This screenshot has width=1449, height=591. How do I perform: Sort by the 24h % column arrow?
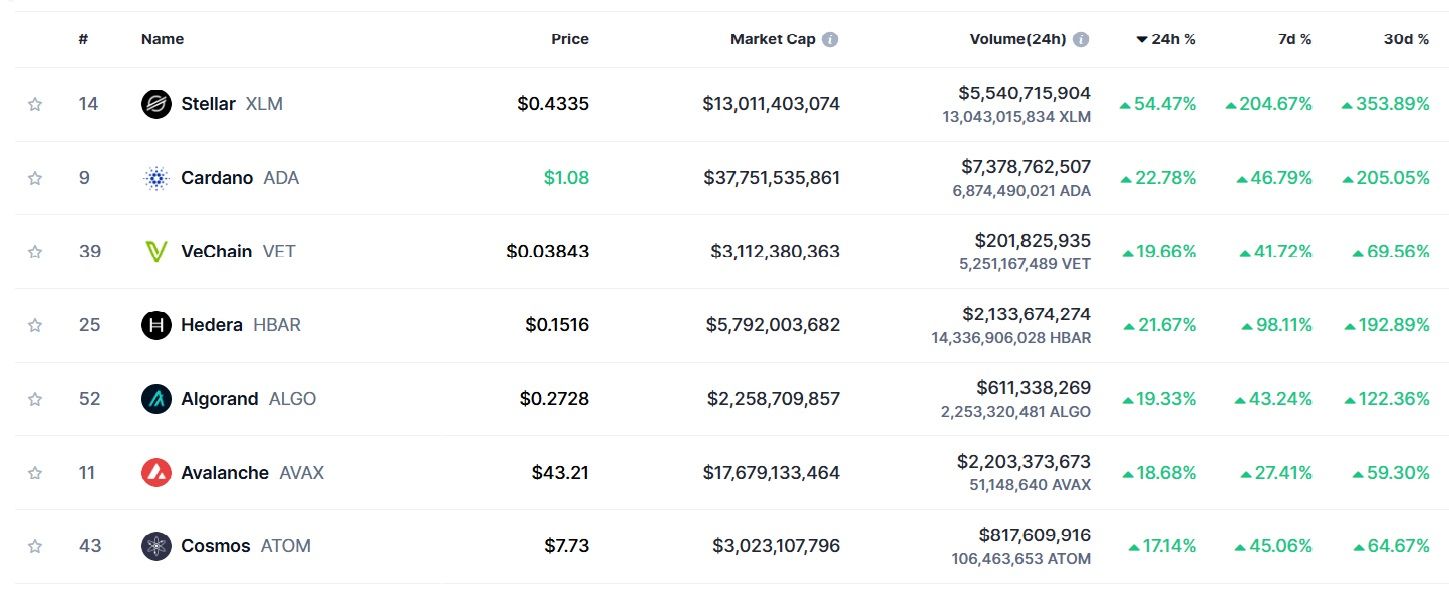(1142, 40)
